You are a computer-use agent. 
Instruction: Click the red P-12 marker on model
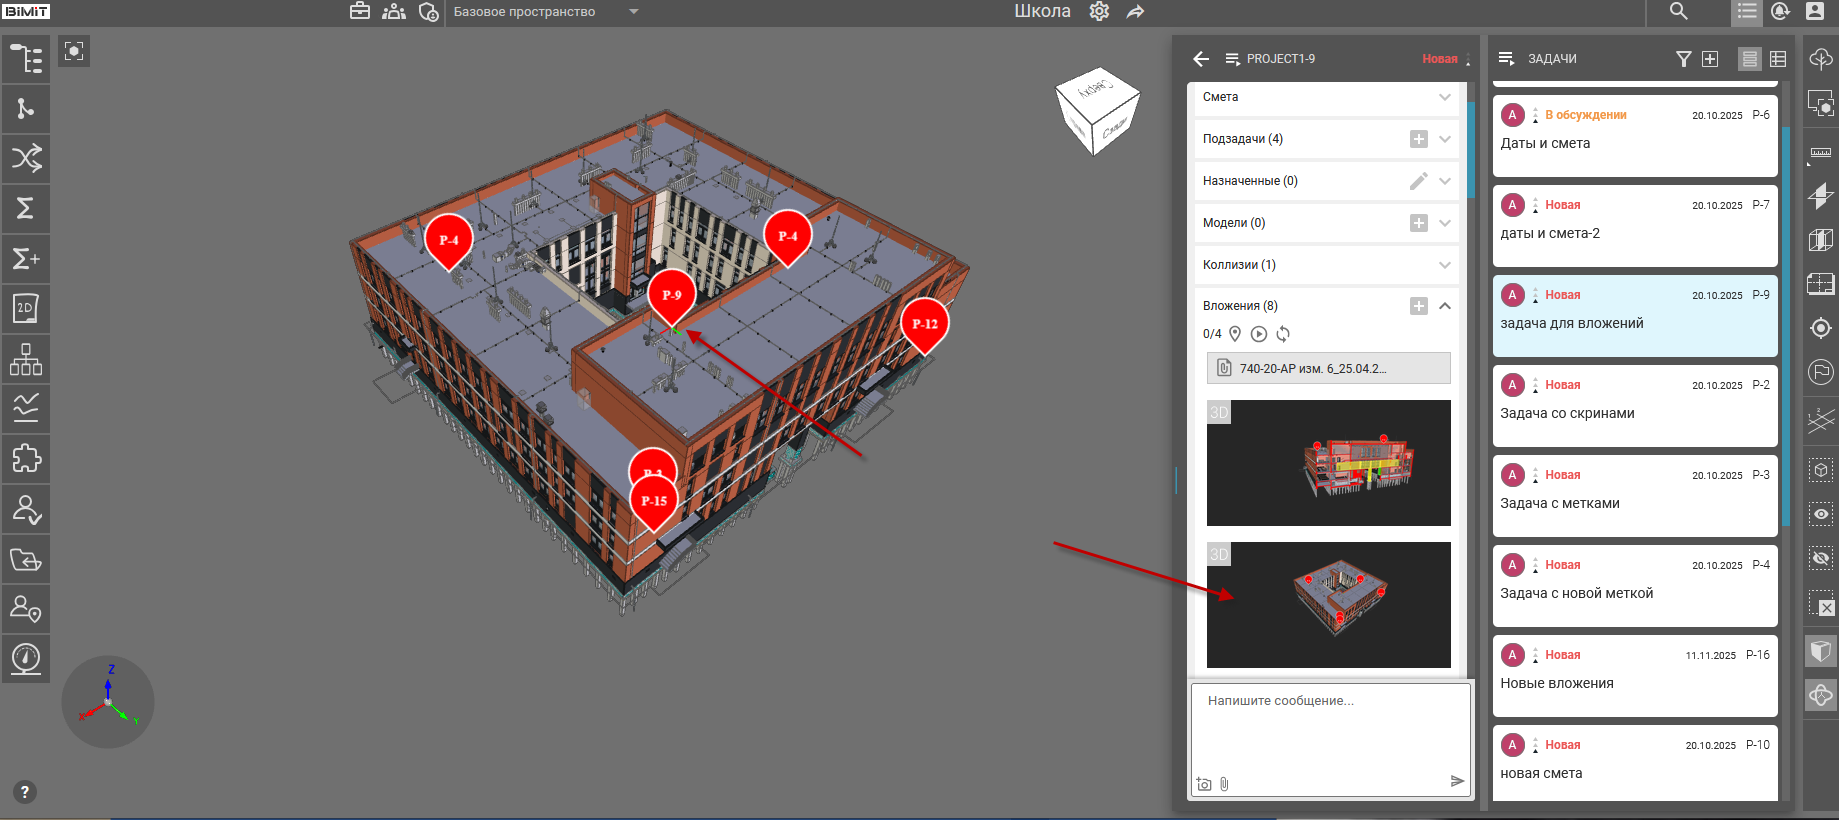coord(924,324)
